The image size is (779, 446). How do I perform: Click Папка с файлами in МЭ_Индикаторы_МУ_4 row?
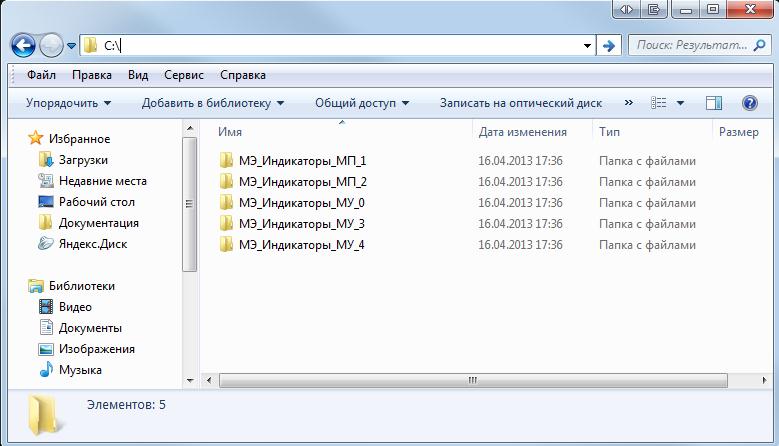tap(647, 245)
